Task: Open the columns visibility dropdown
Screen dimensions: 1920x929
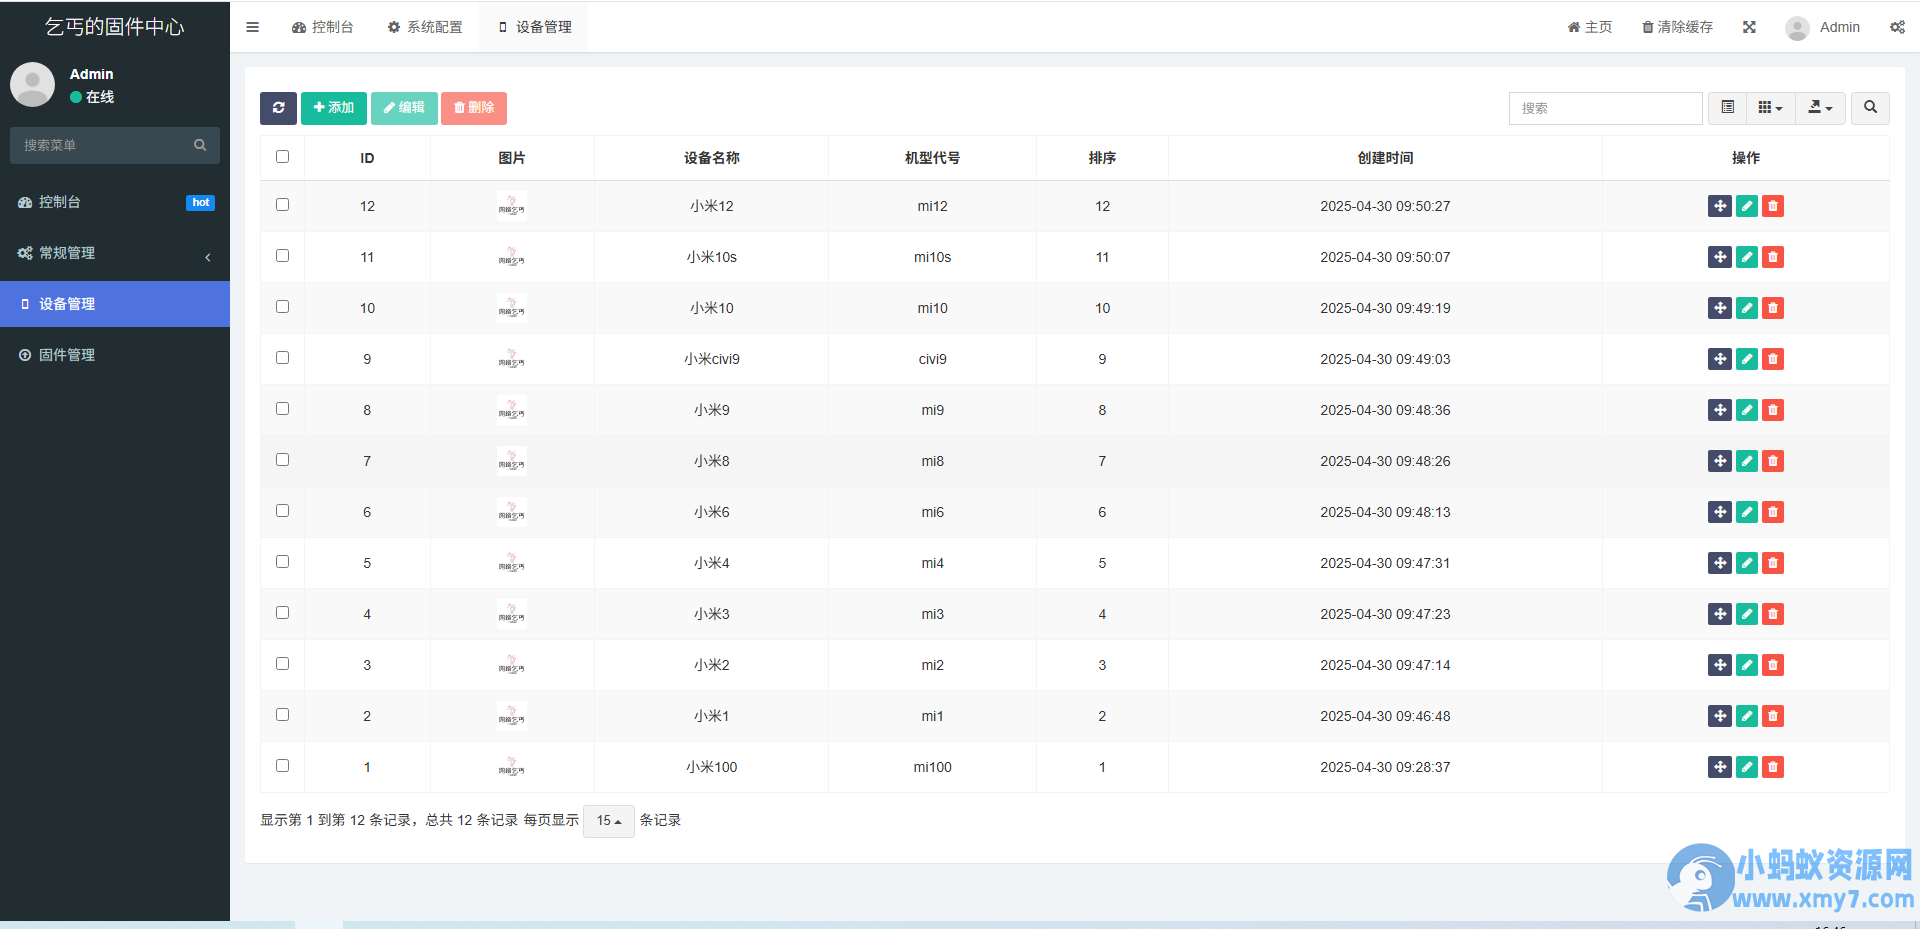Action: (1770, 108)
